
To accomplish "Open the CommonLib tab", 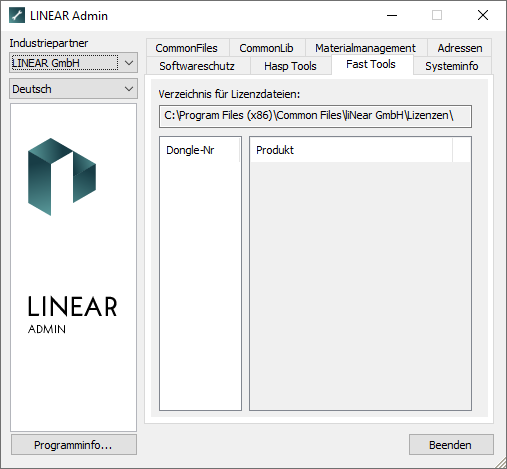I will [x=267, y=48].
